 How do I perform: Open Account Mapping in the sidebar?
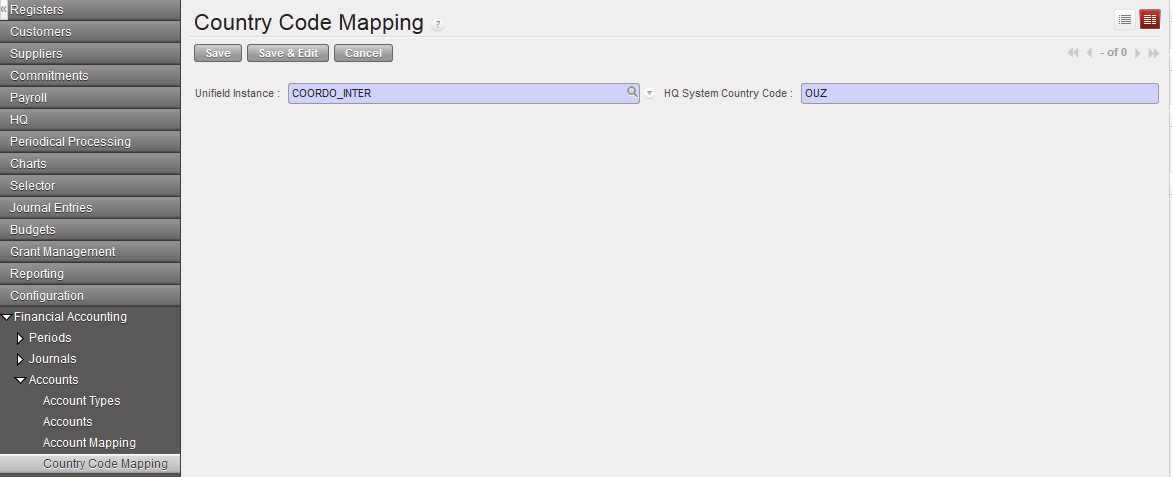pyautogui.click(x=89, y=443)
